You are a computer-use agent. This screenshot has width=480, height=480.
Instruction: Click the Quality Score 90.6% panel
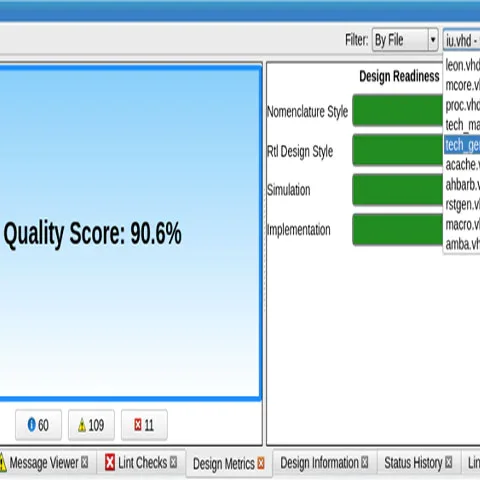click(x=131, y=233)
